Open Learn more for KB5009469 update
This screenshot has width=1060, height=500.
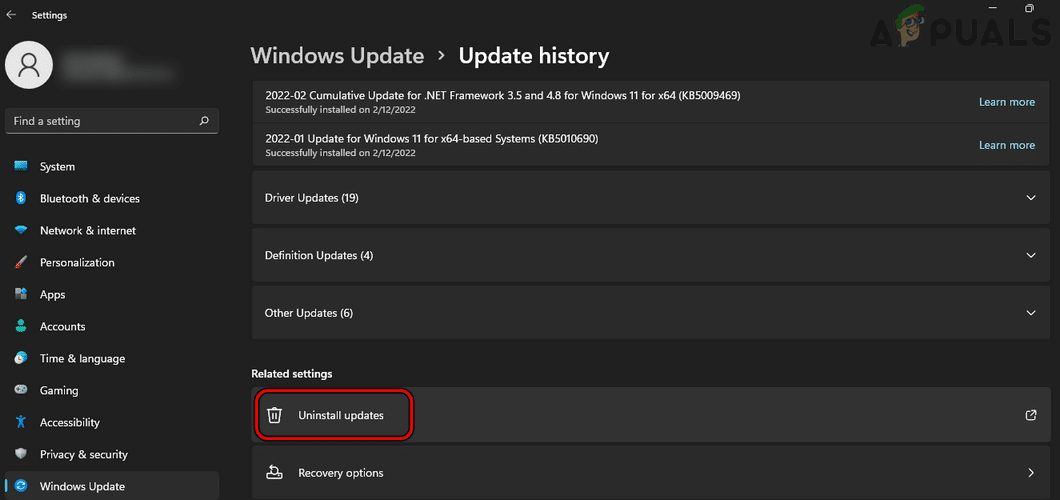pyautogui.click(x=1006, y=102)
